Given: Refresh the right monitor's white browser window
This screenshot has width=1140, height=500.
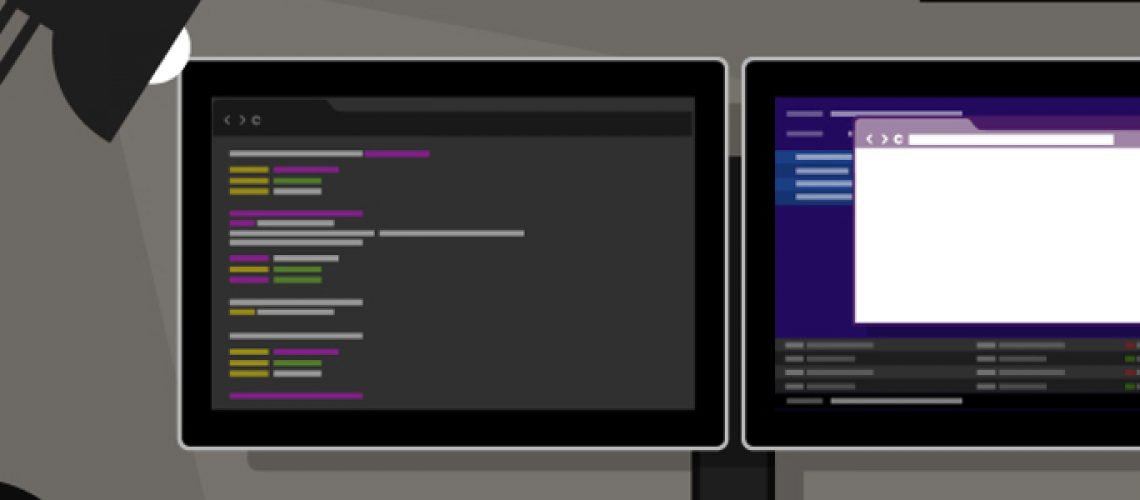Looking at the screenshot, I should pos(899,140).
